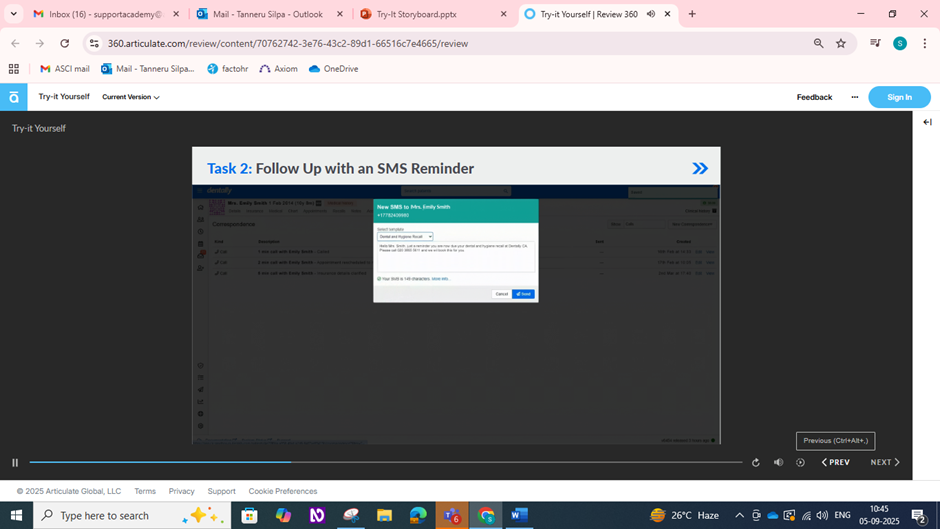Mute the player volume
This screenshot has width=940, height=529.
coord(778,463)
